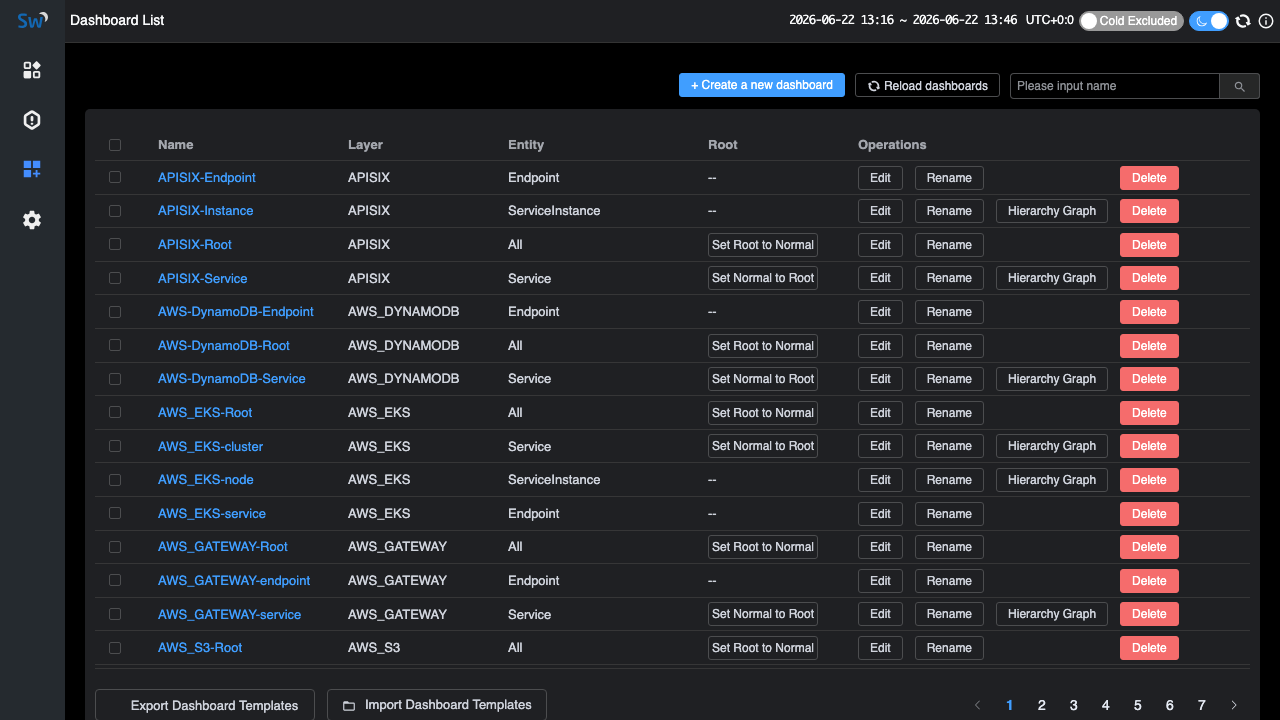Image resolution: width=1280 pixels, height=720 pixels.
Task: Click the next page arrow
Action: pos(1234,705)
